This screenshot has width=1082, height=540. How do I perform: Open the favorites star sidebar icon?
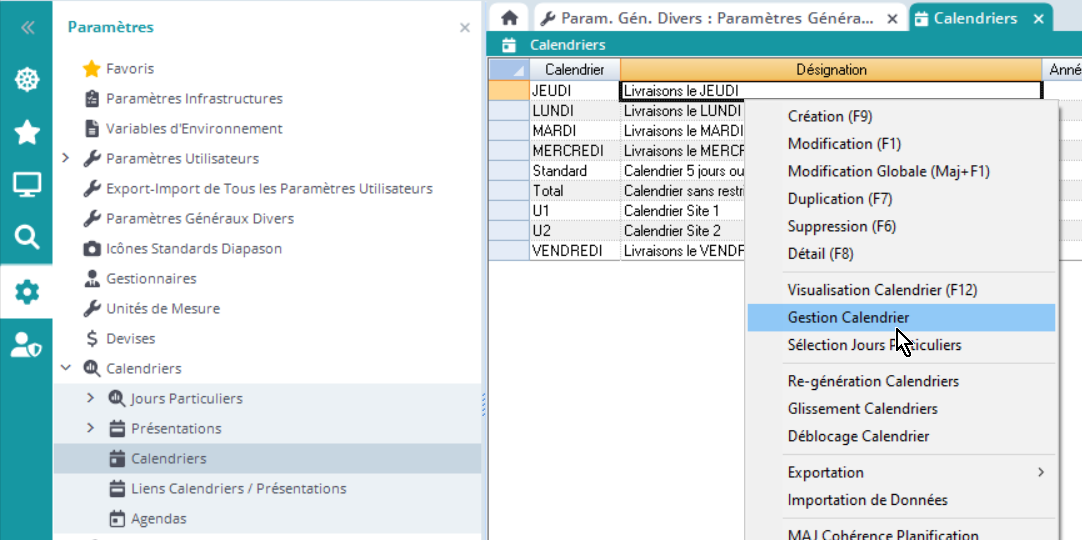pos(26,132)
